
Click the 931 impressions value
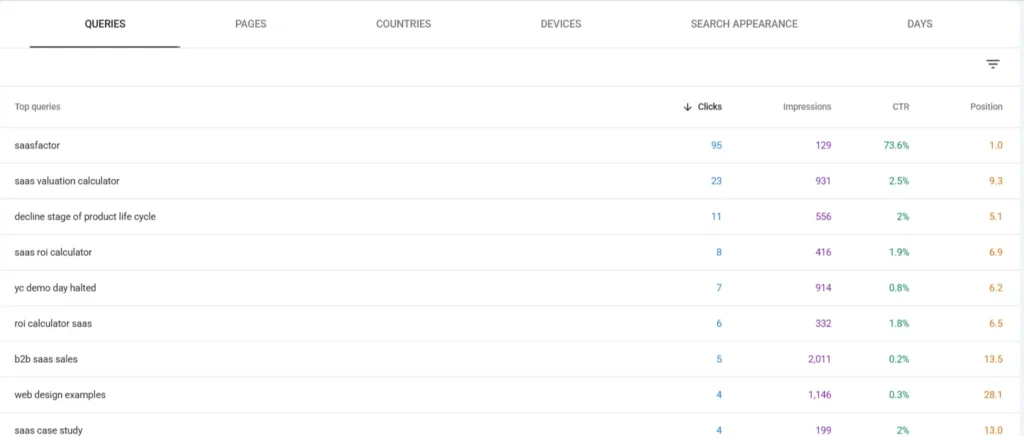823,181
